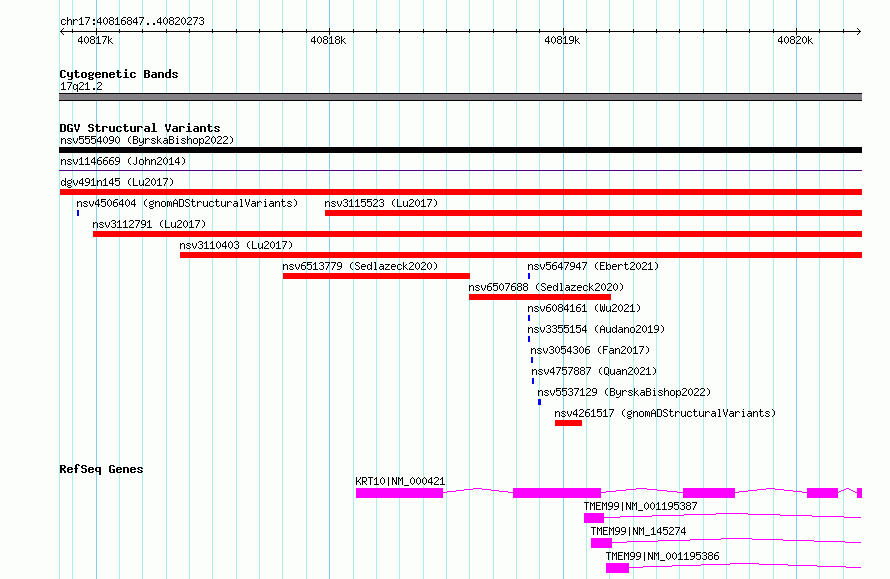890x579 pixels.
Task: Click the second large KRT10 exon block
Action: coord(557,493)
